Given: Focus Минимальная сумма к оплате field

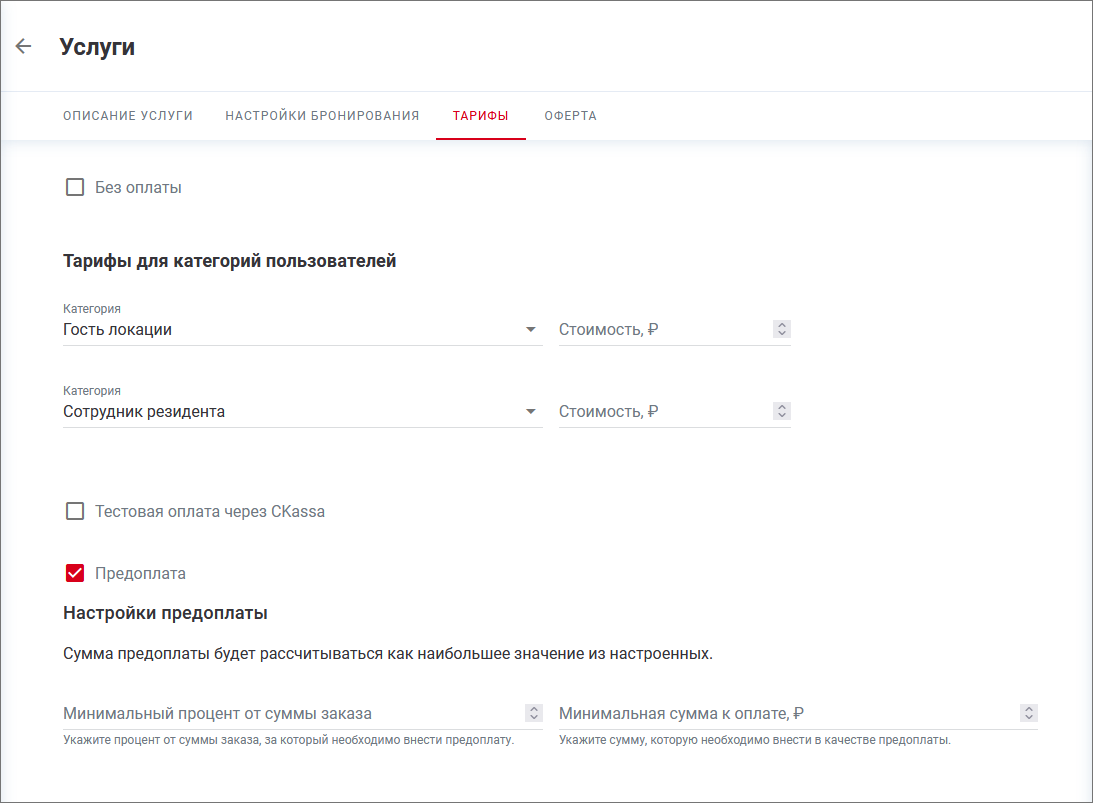Looking at the screenshot, I should (785, 714).
